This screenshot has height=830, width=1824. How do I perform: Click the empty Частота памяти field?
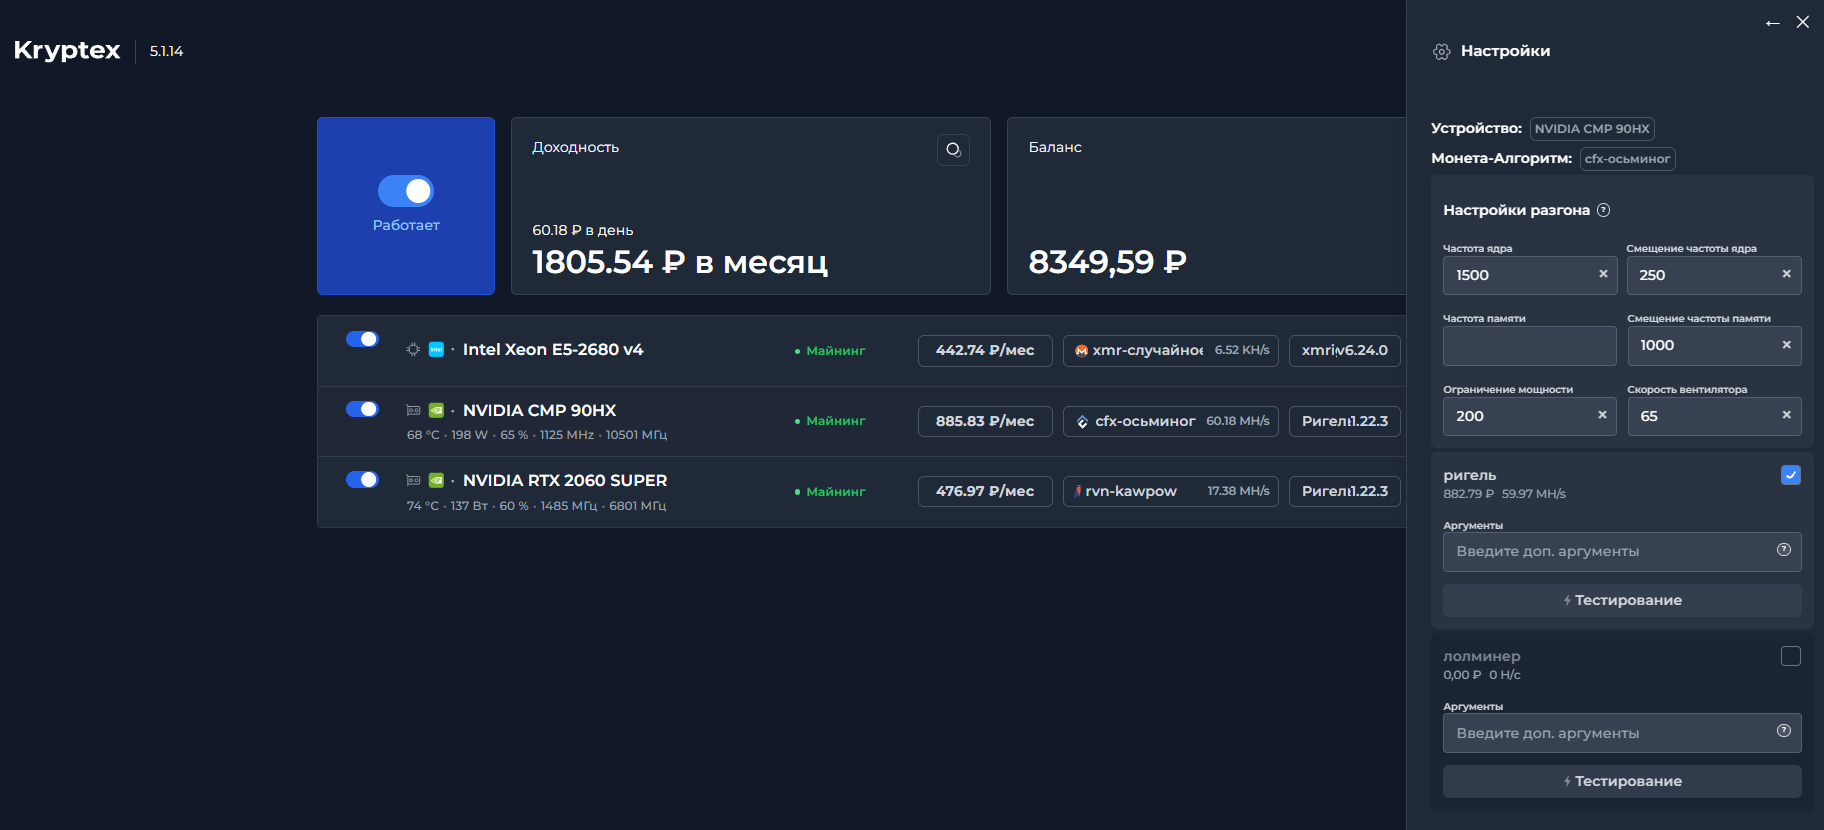click(1528, 346)
